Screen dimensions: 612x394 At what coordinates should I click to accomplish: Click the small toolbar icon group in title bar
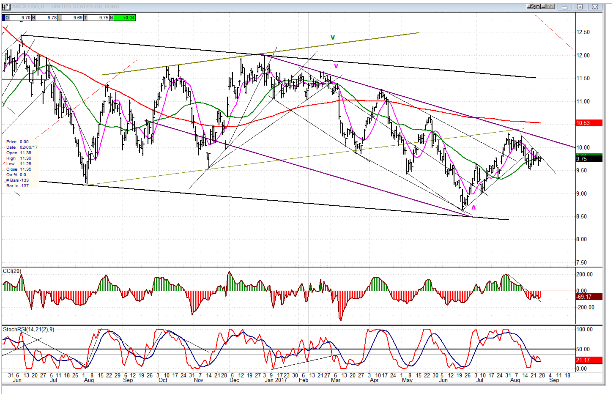pyautogui.click(x=541, y=7)
